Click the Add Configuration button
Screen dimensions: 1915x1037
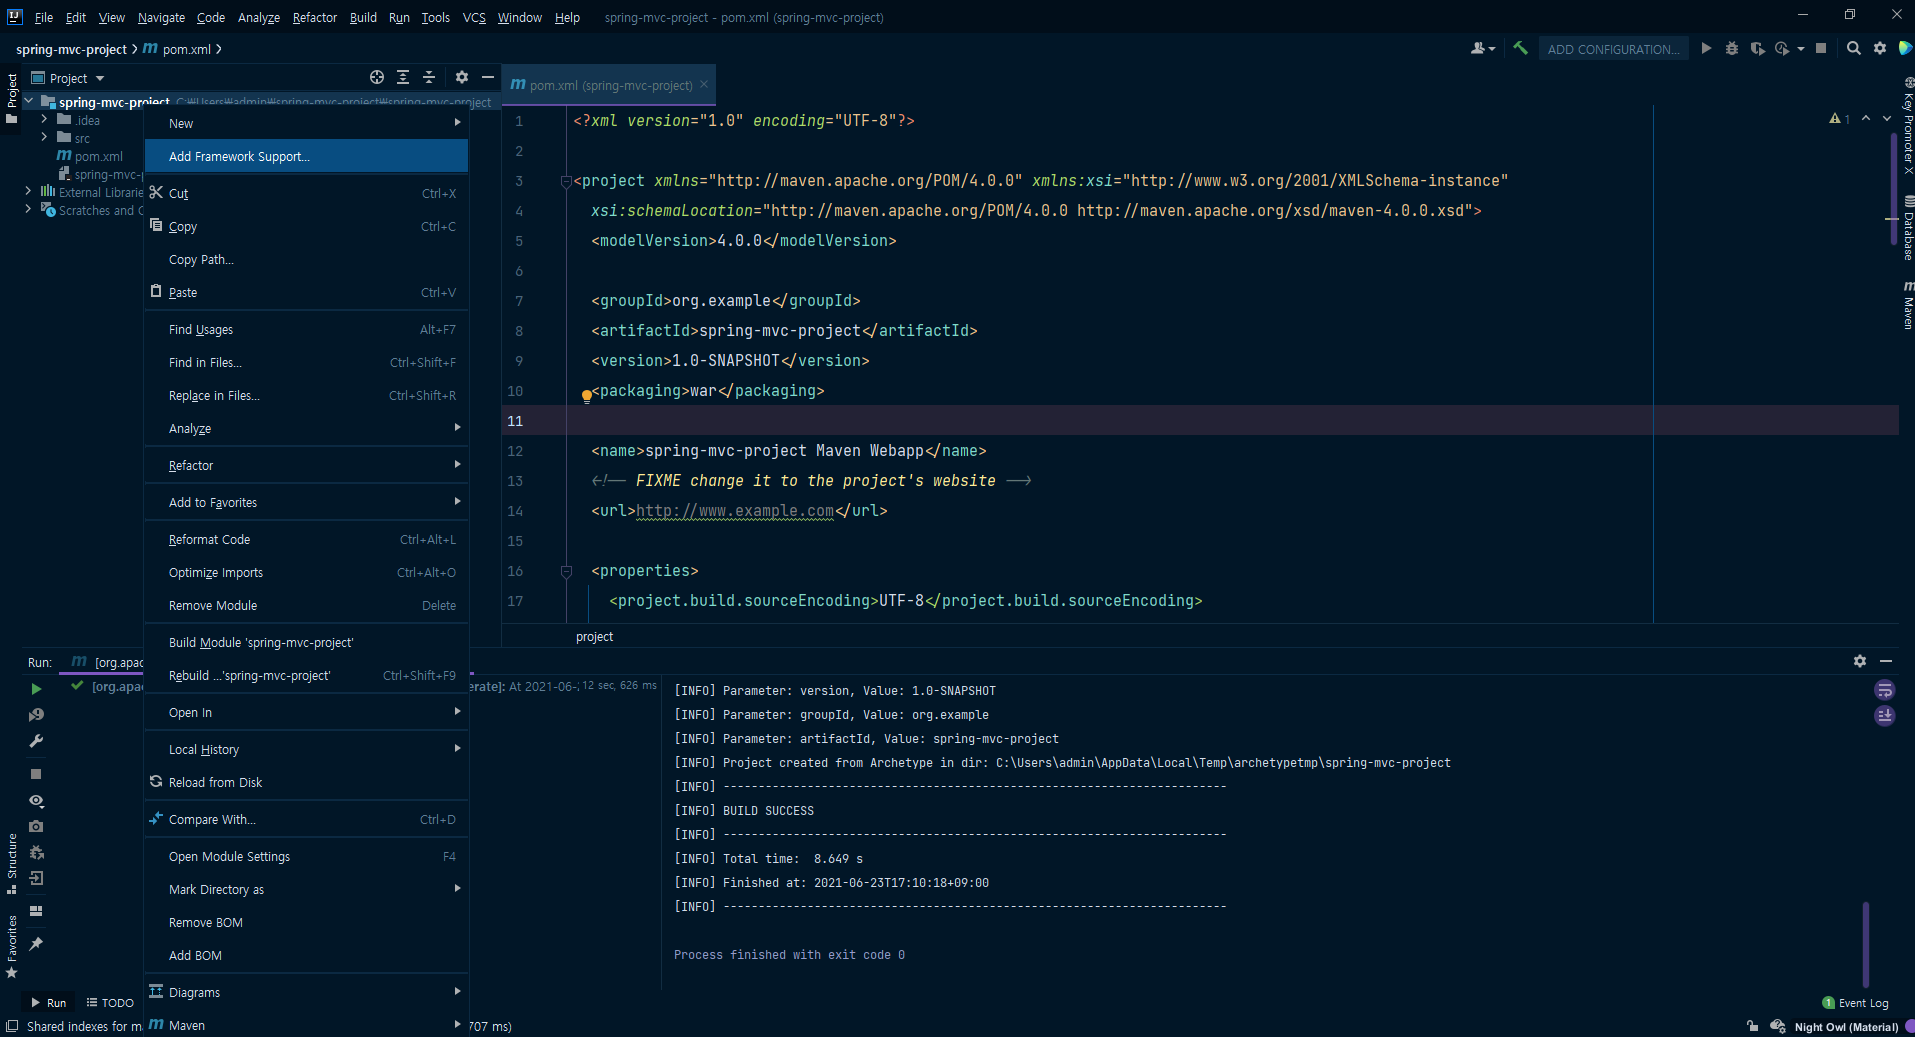click(x=1613, y=49)
